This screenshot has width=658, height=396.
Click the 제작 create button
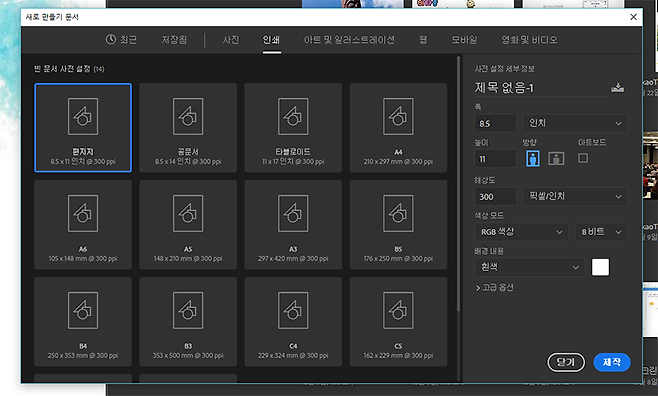pos(612,362)
